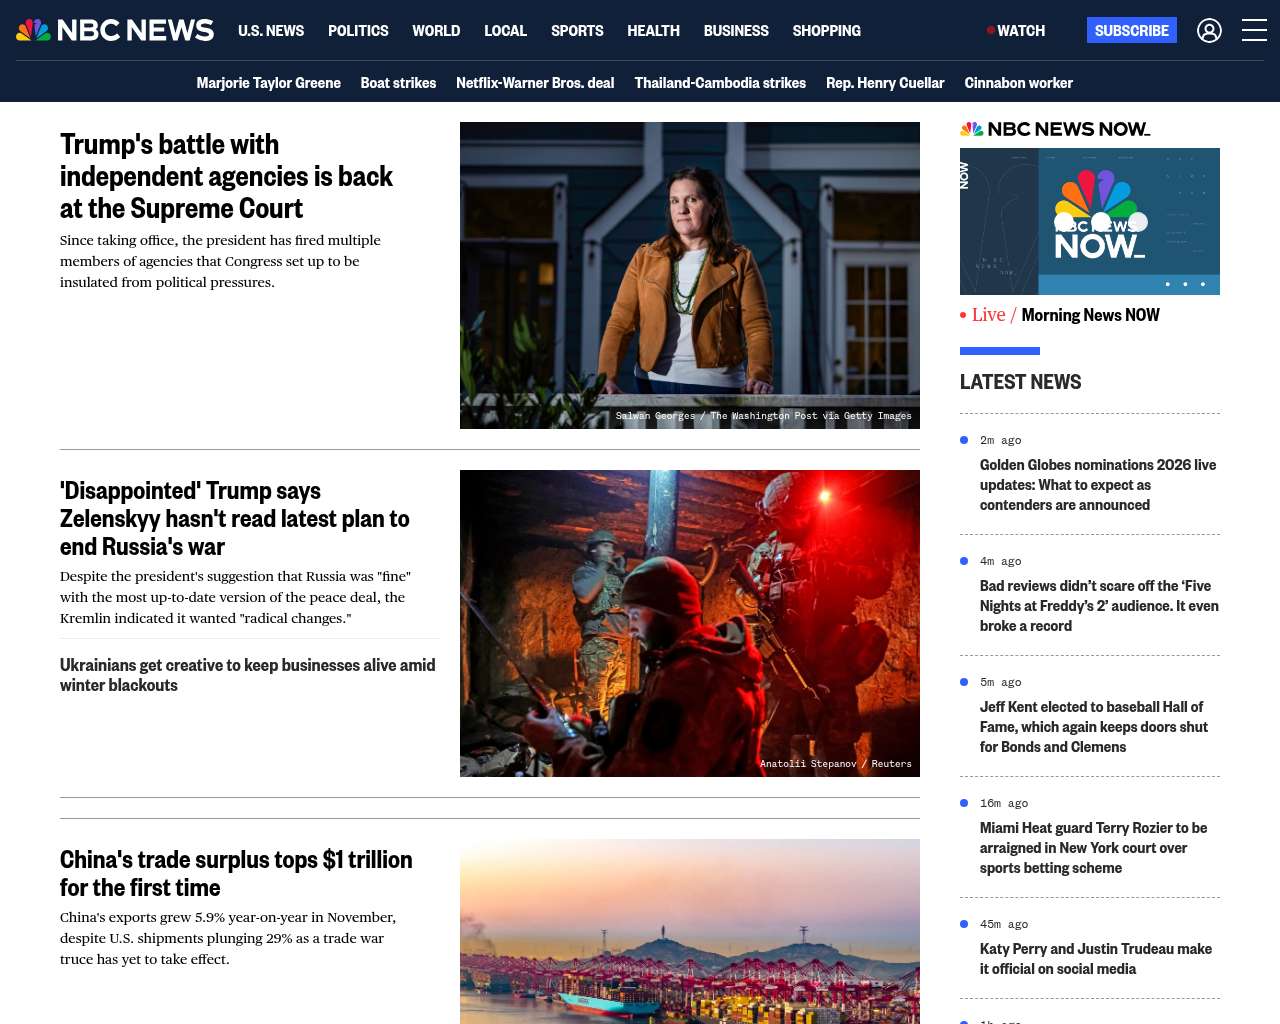Image resolution: width=1280 pixels, height=1024 pixels.
Task: Open Jeff Kent Hall of Fame story
Action: (x=1094, y=727)
